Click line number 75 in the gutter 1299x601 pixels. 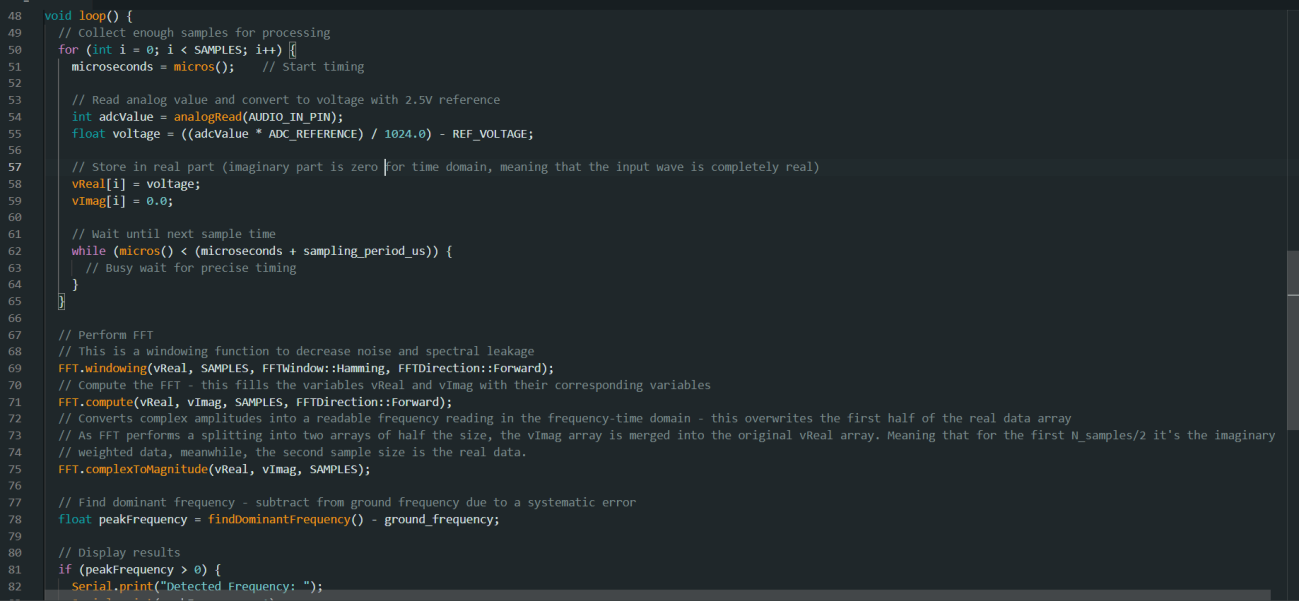[14, 469]
